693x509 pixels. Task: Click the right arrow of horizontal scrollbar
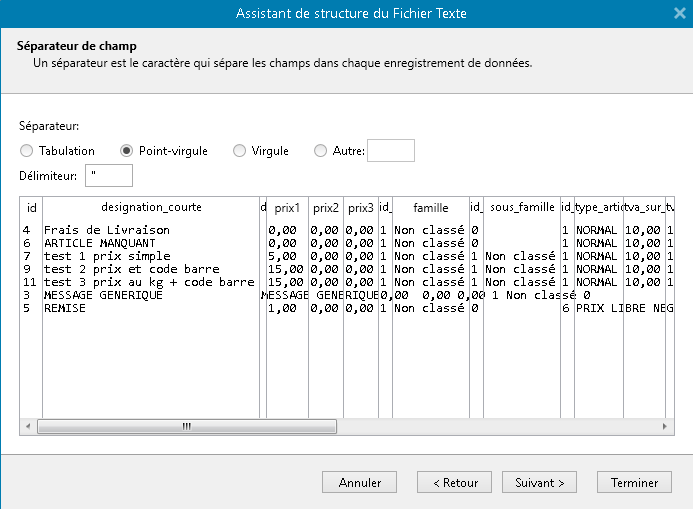click(x=665, y=426)
